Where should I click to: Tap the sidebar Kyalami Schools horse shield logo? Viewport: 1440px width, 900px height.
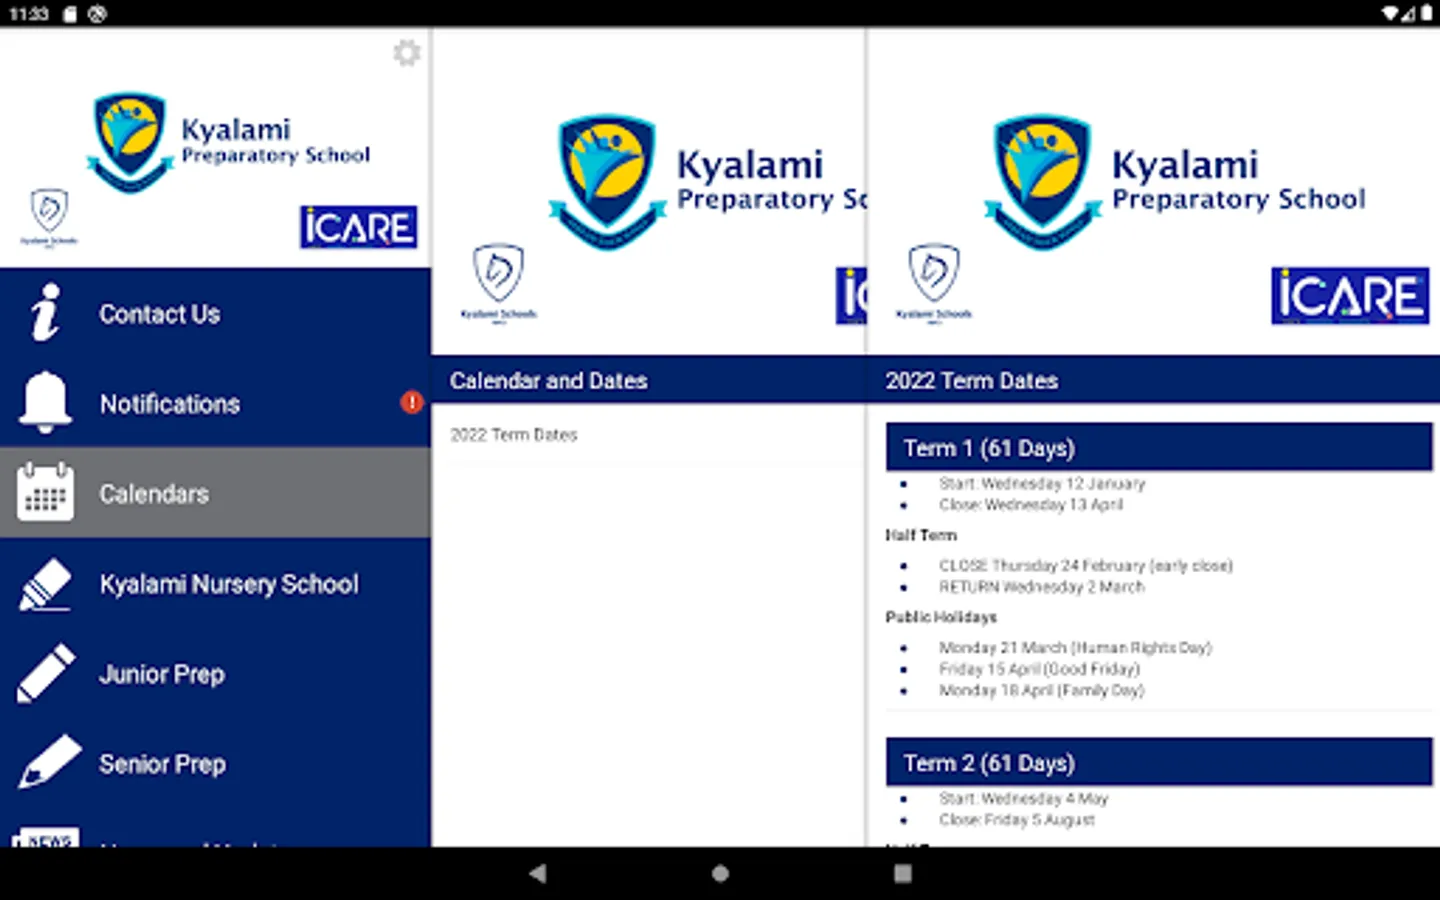(49, 216)
